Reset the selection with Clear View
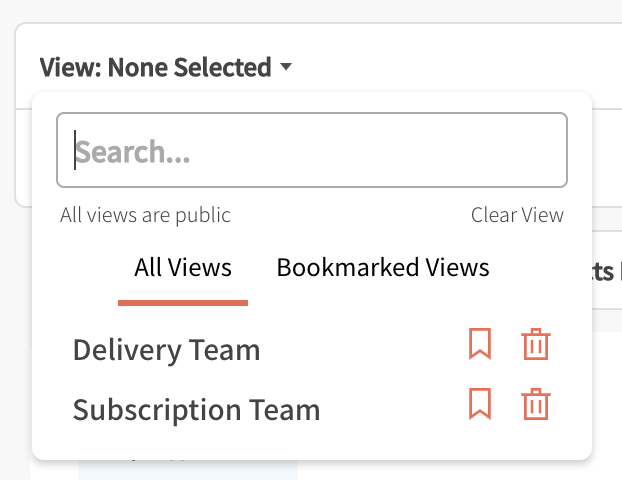Image resolution: width=622 pixels, height=480 pixels. 517,215
